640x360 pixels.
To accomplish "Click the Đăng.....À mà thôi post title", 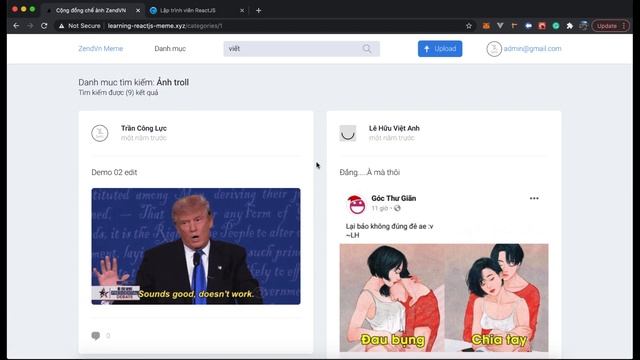I will (369, 172).
